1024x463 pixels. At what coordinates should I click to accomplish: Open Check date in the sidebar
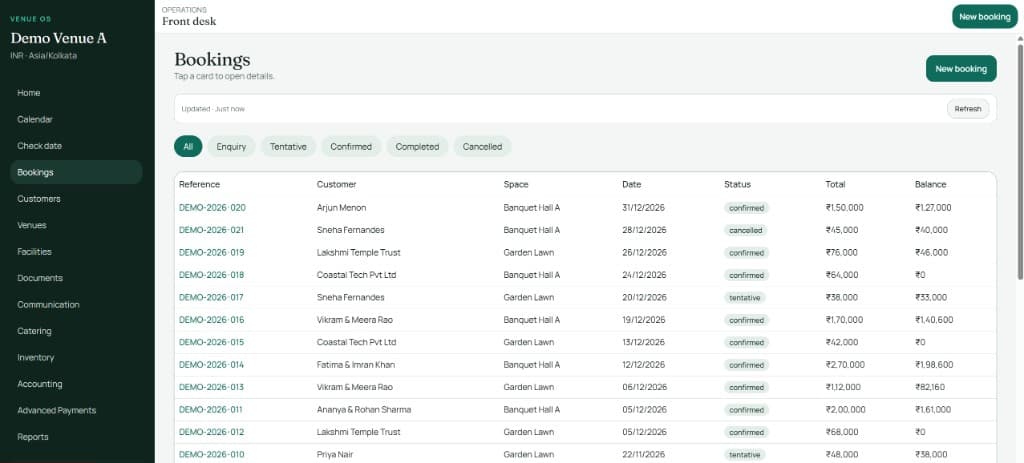coord(76,146)
